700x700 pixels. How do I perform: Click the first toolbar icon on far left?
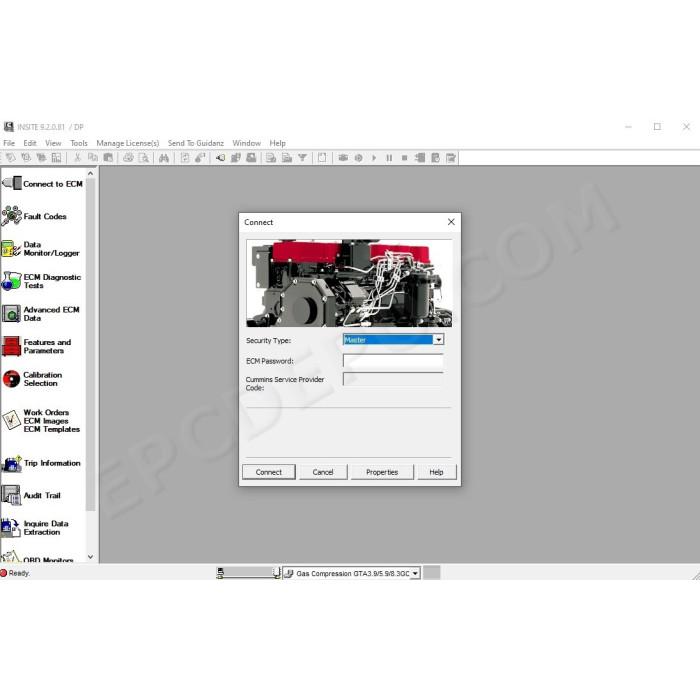11,158
